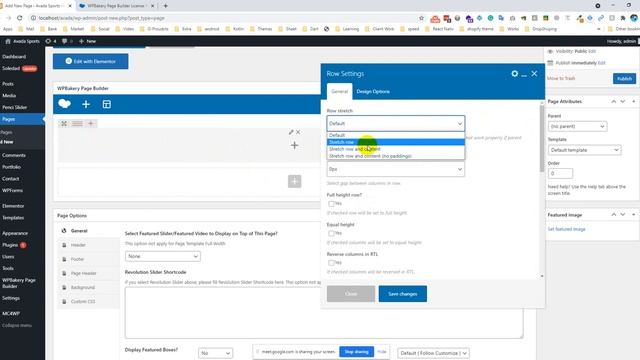Click the gray Close button in Row Settings

coord(351,294)
